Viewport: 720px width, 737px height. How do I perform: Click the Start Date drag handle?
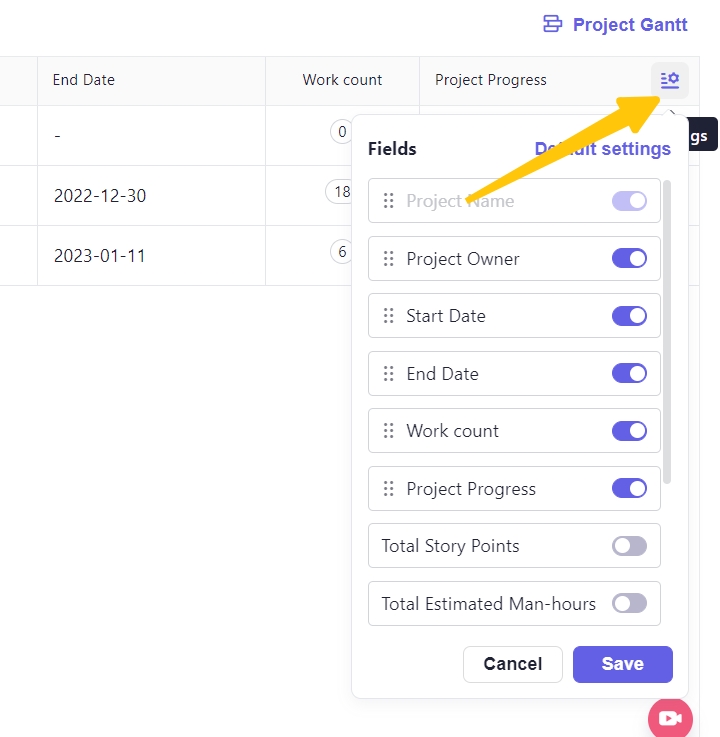[389, 316]
